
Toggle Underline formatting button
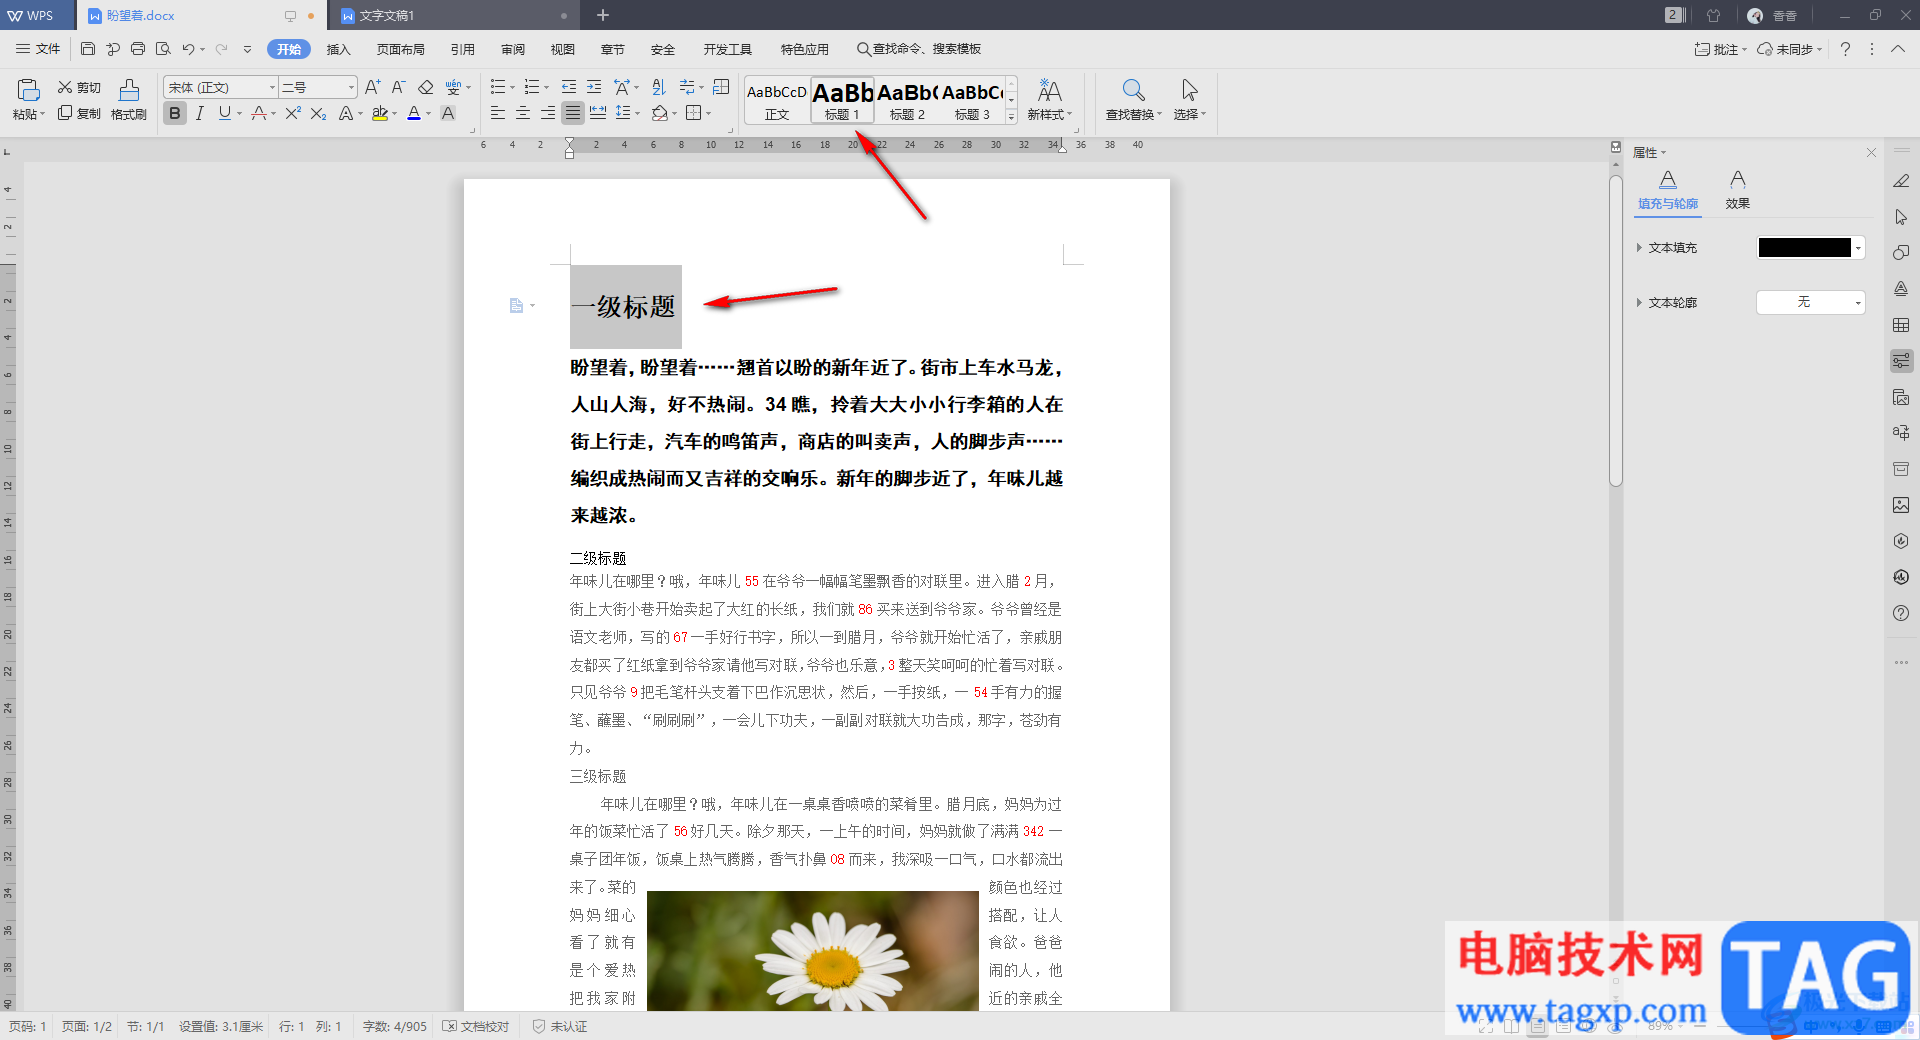225,114
